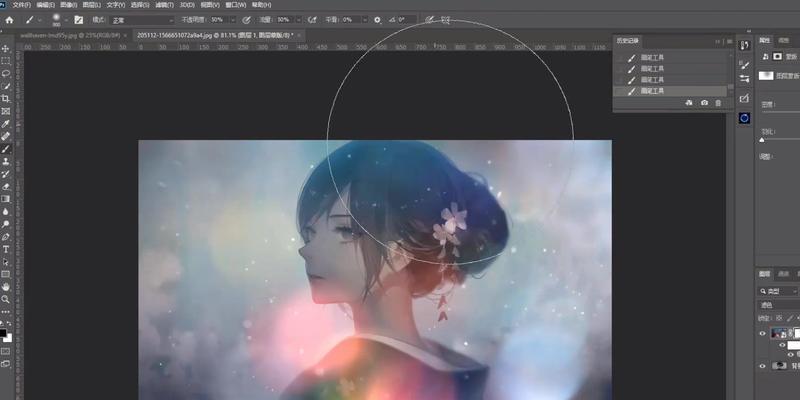This screenshot has height=400, width=800.
Task: Click the foreground black color swatch
Action: 3,333
